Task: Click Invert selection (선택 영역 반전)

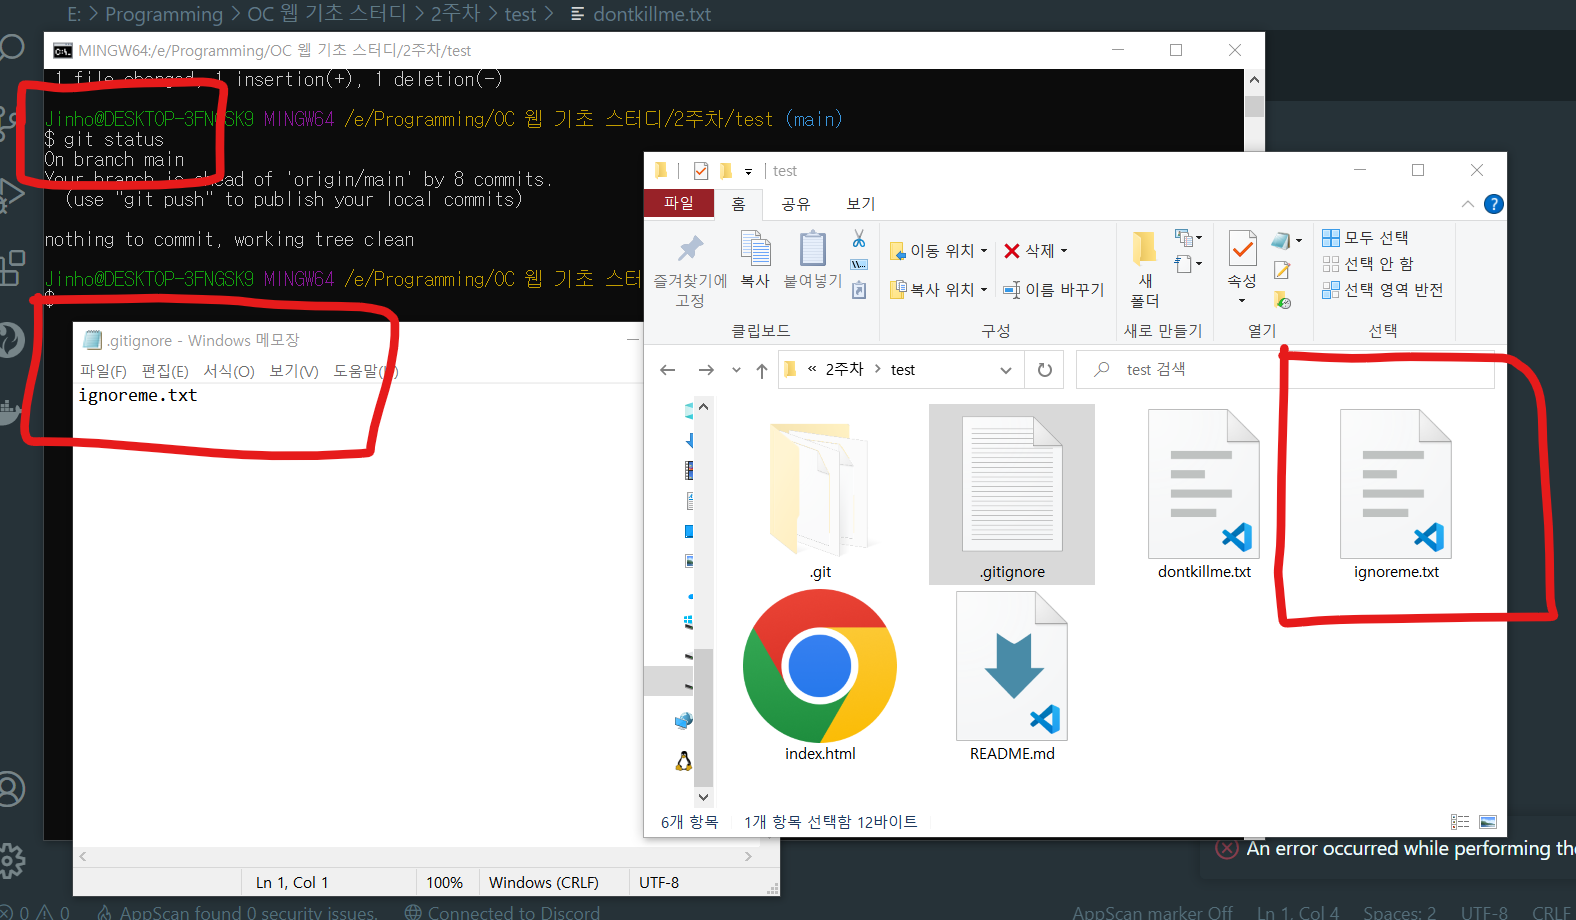Action: tap(1383, 290)
